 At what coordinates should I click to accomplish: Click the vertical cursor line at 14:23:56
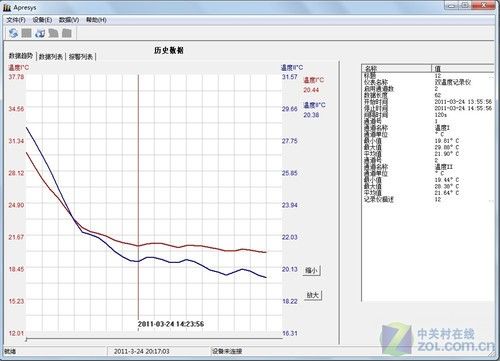[138, 200]
